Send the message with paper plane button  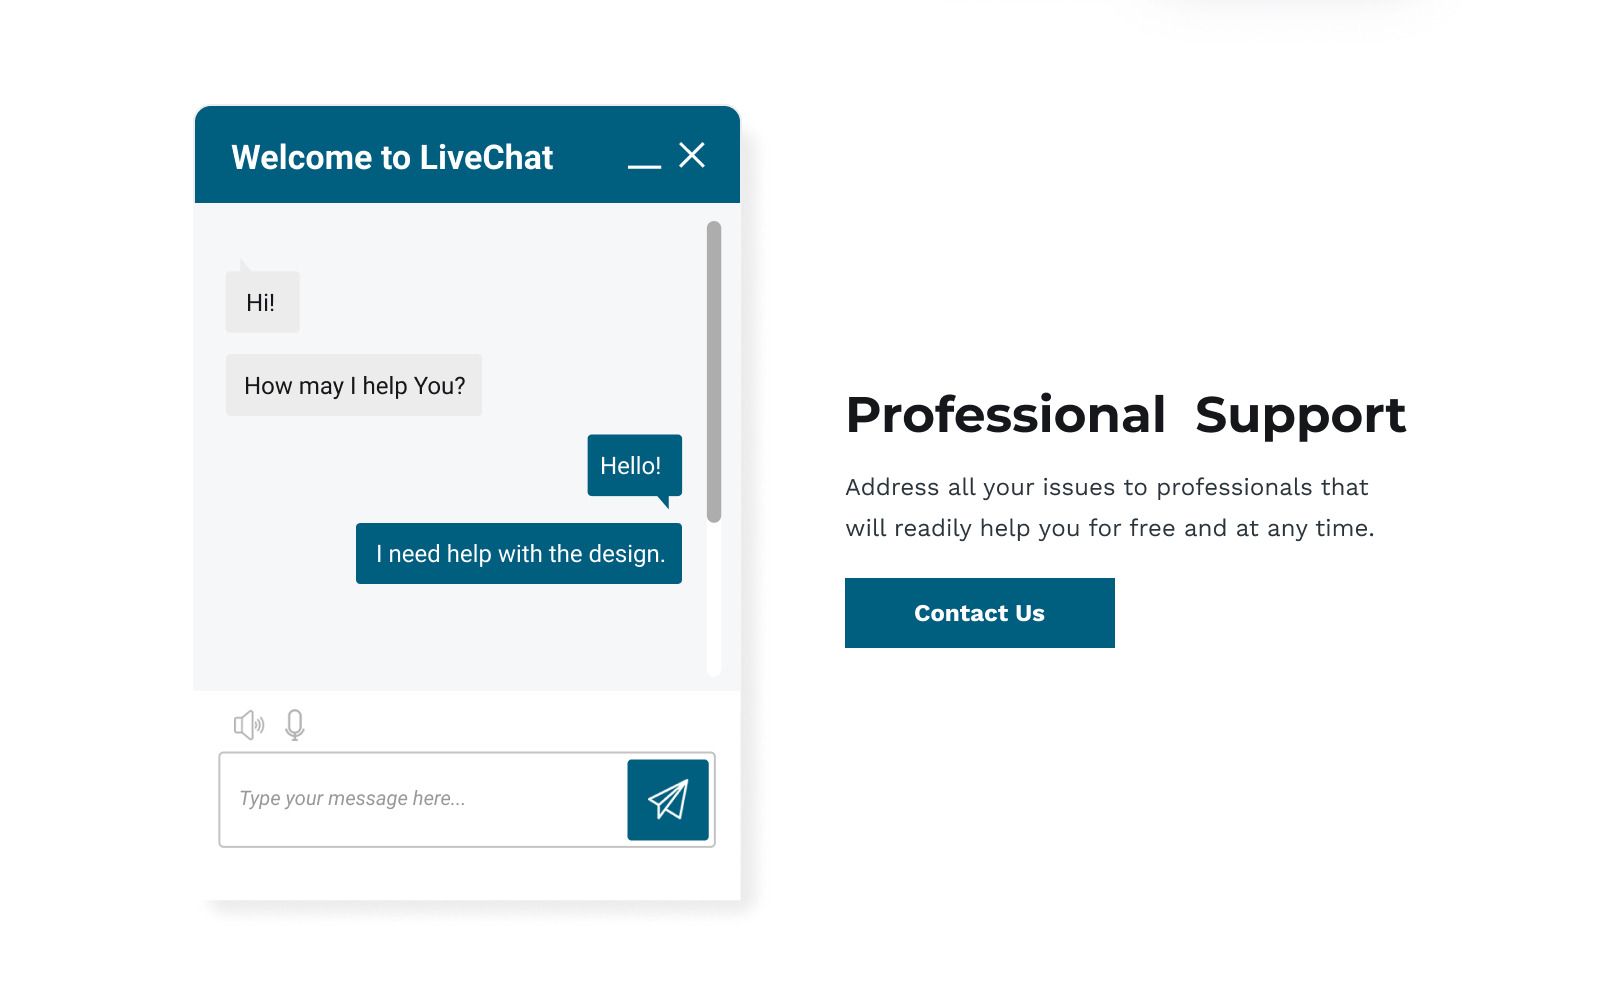point(668,800)
